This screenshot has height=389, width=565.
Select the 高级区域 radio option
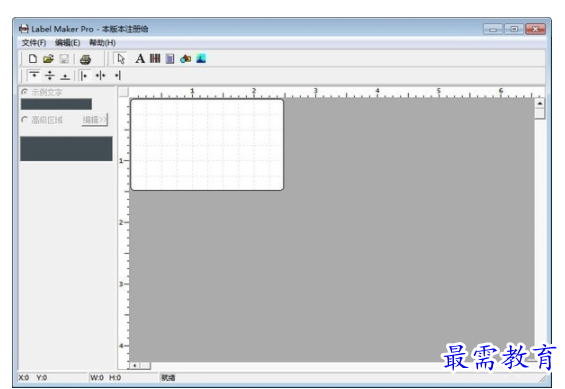point(24,120)
